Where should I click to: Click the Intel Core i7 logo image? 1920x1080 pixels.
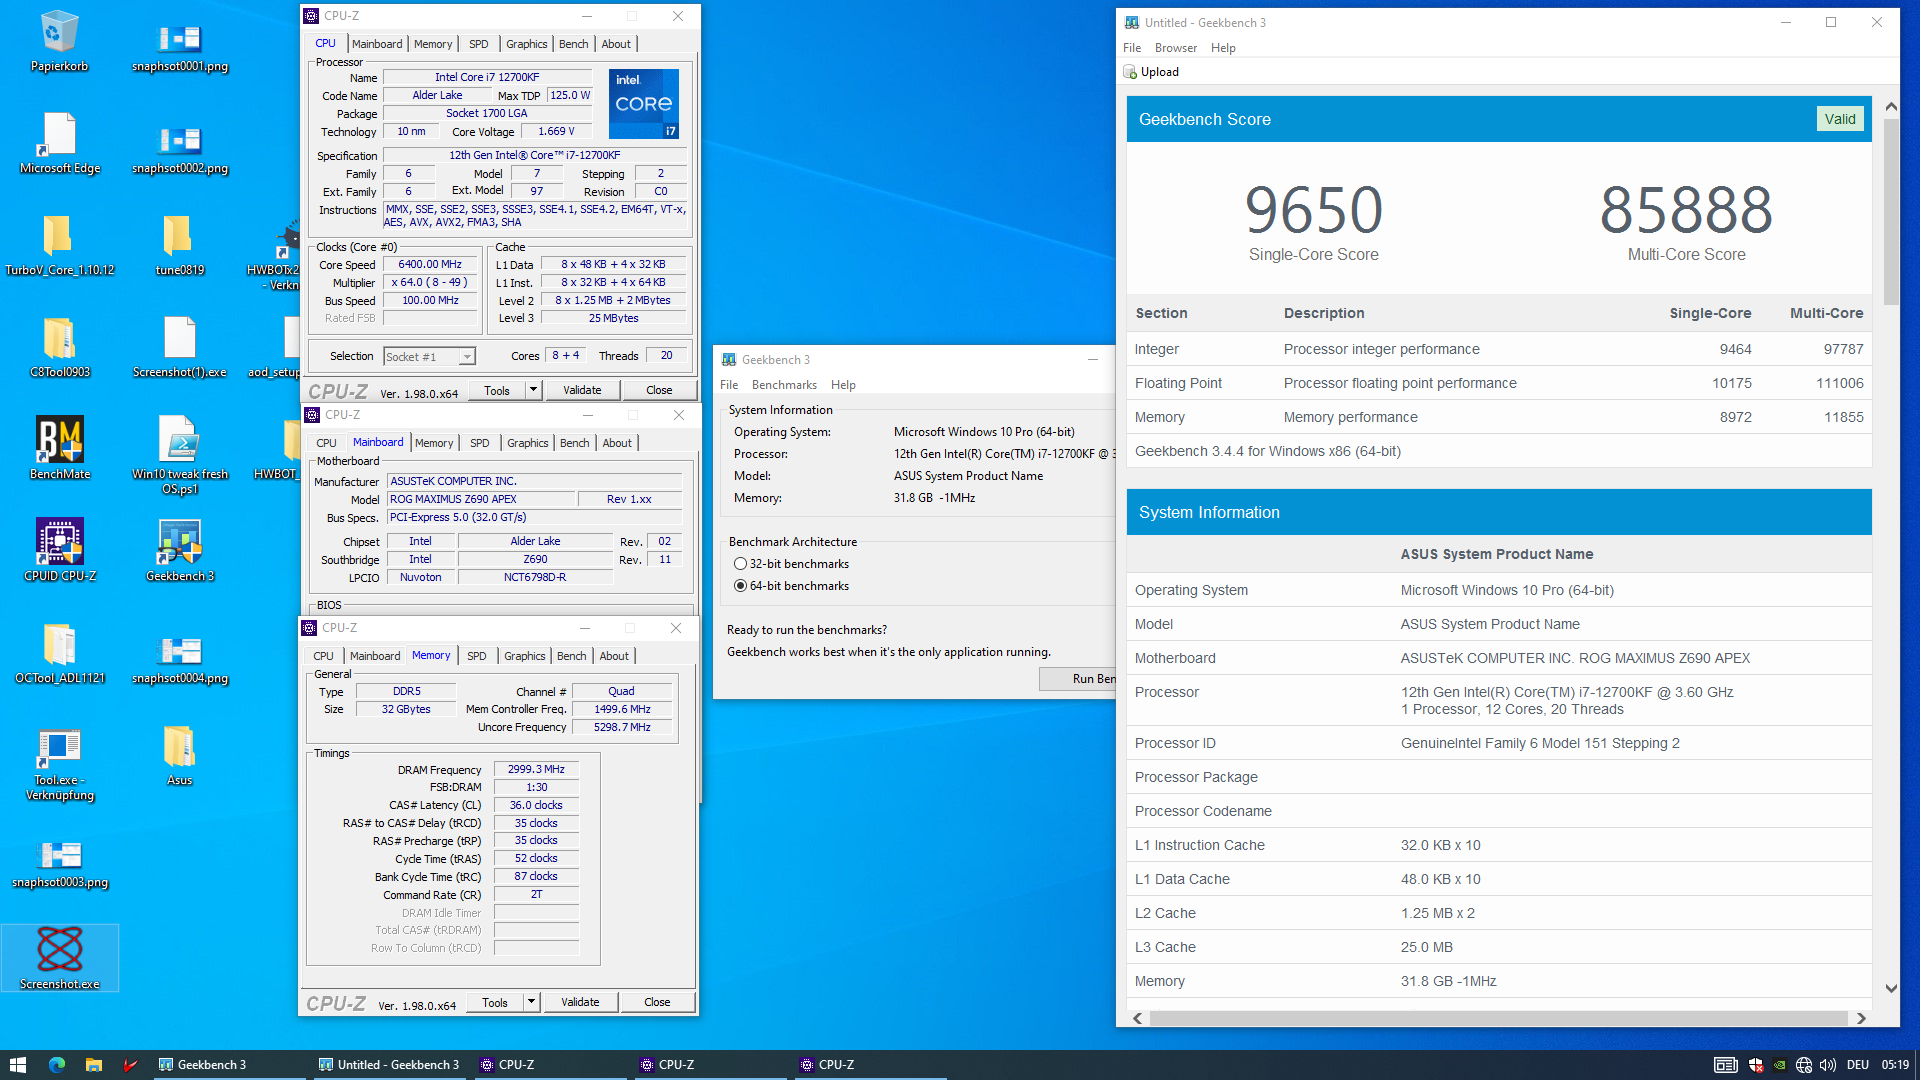pos(644,104)
